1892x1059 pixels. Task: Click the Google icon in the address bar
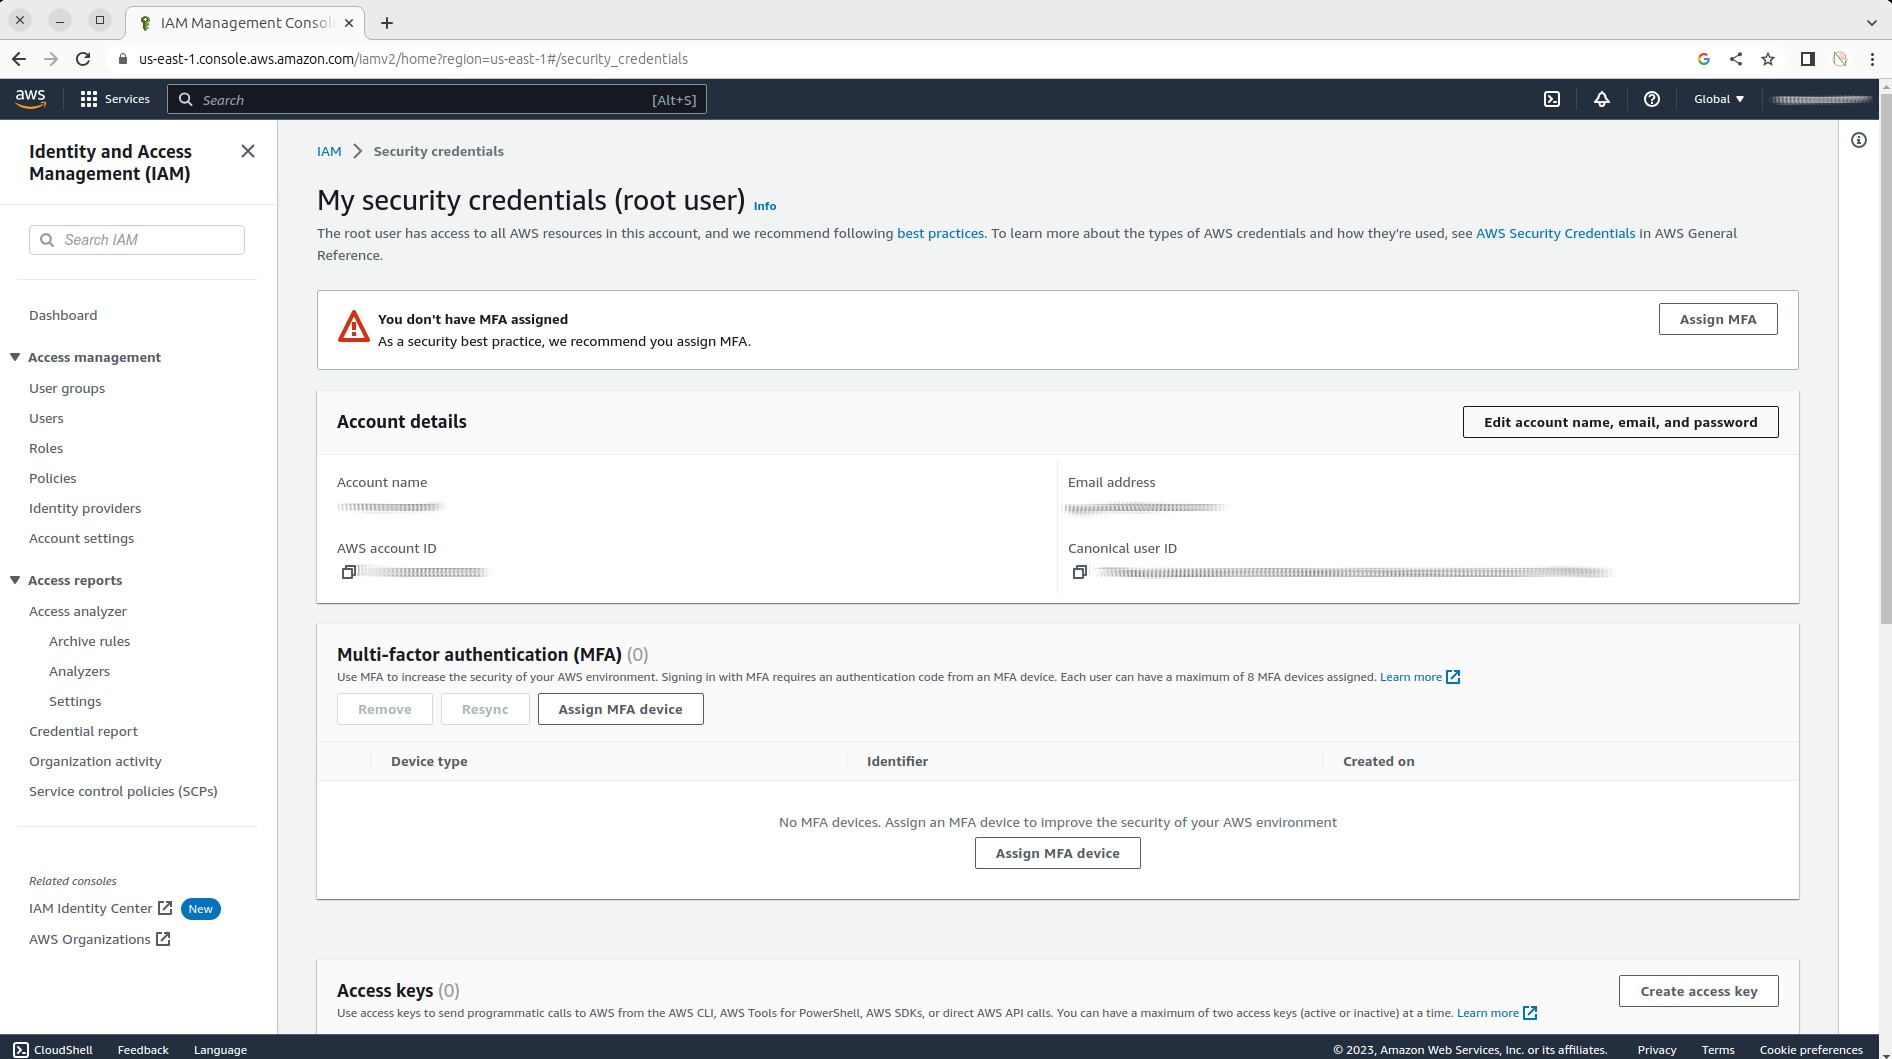tap(1704, 59)
